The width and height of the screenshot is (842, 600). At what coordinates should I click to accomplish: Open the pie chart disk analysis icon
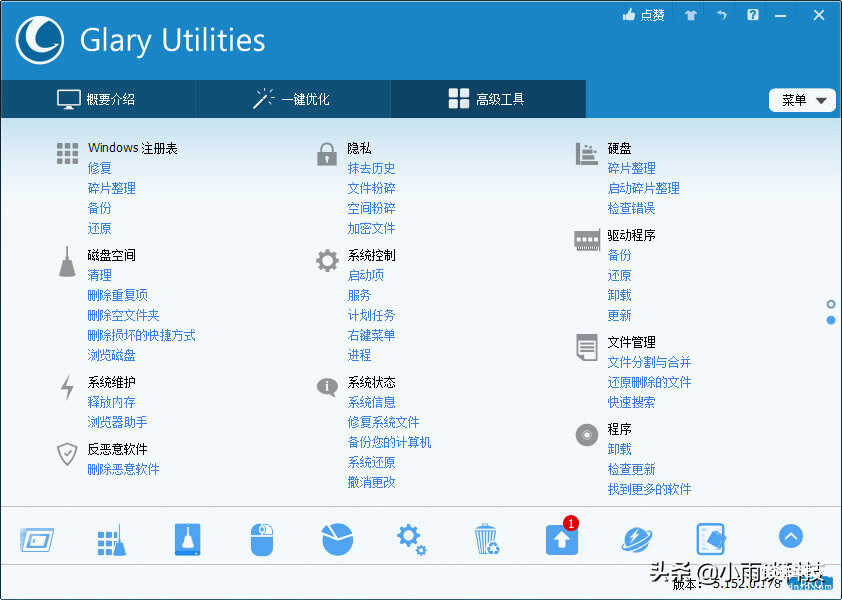[x=337, y=539]
